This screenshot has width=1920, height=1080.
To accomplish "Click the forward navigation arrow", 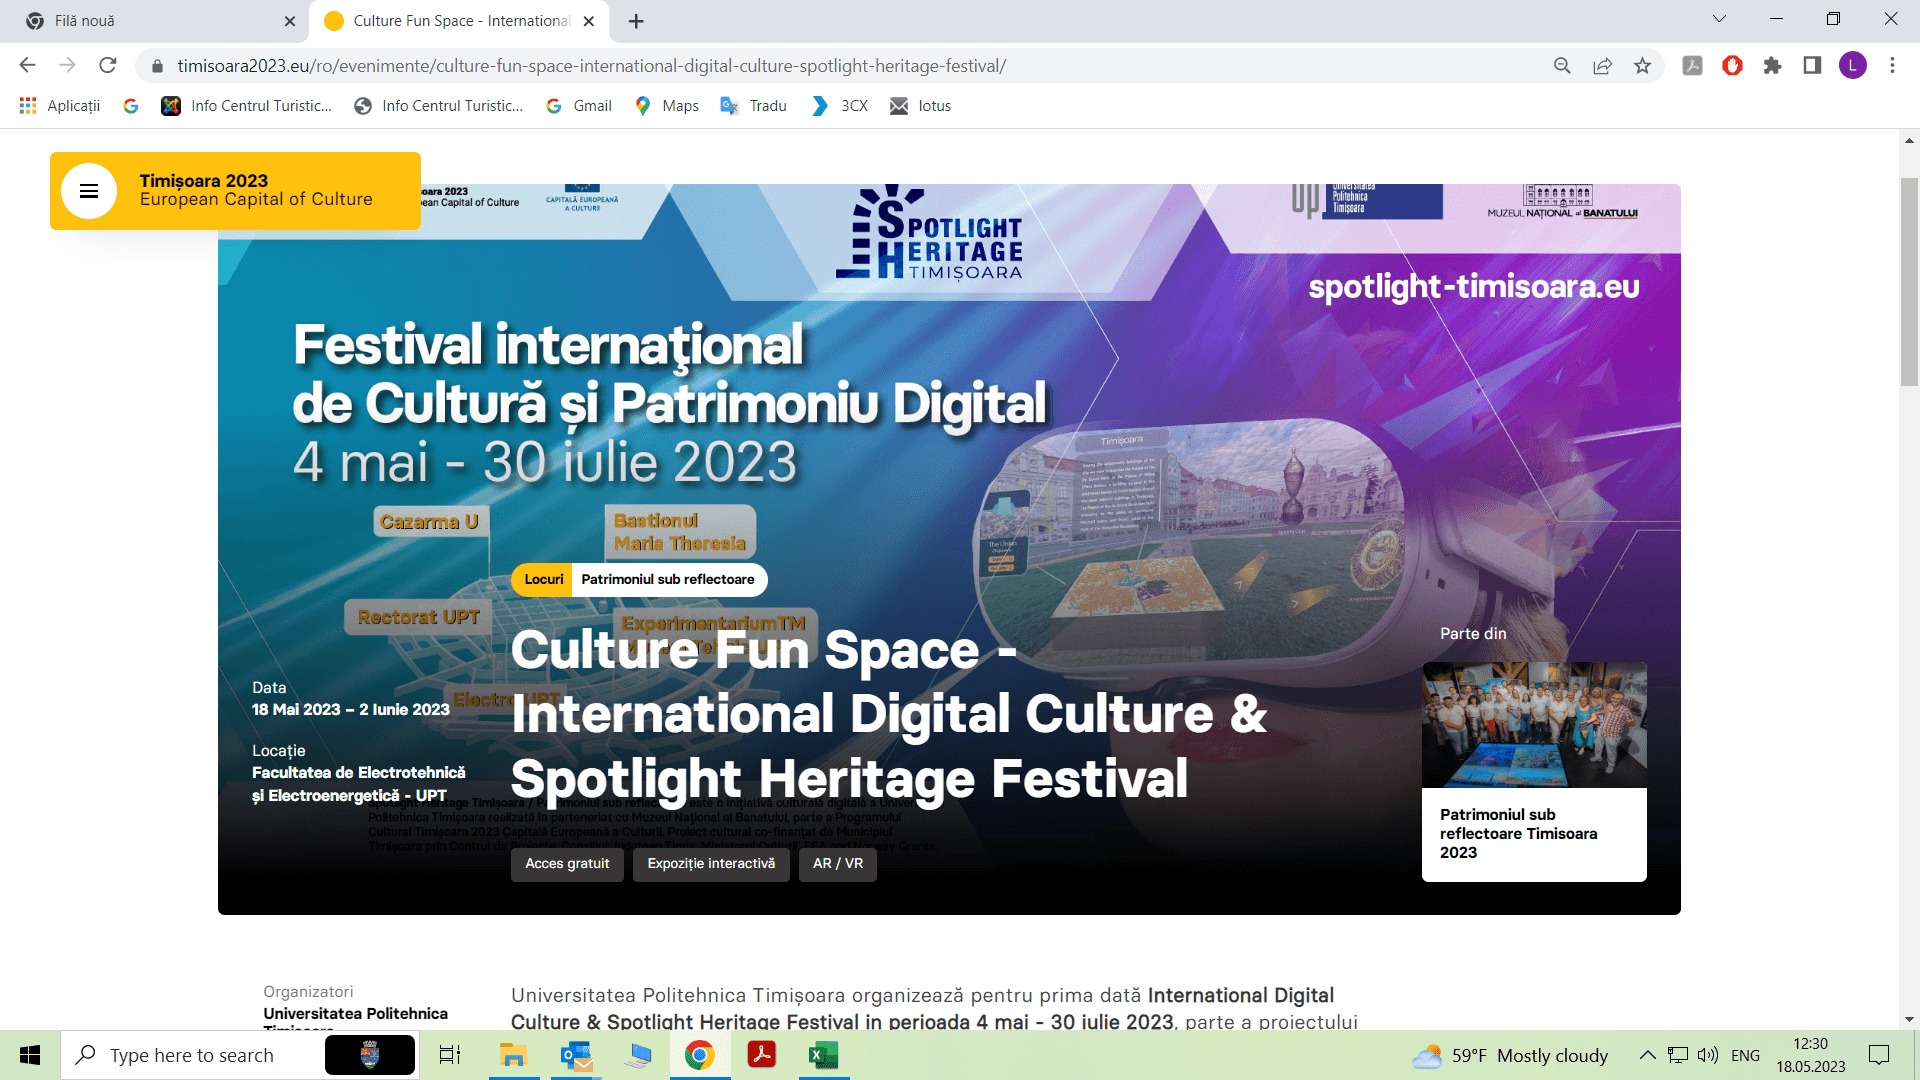I will pyautogui.click(x=67, y=66).
